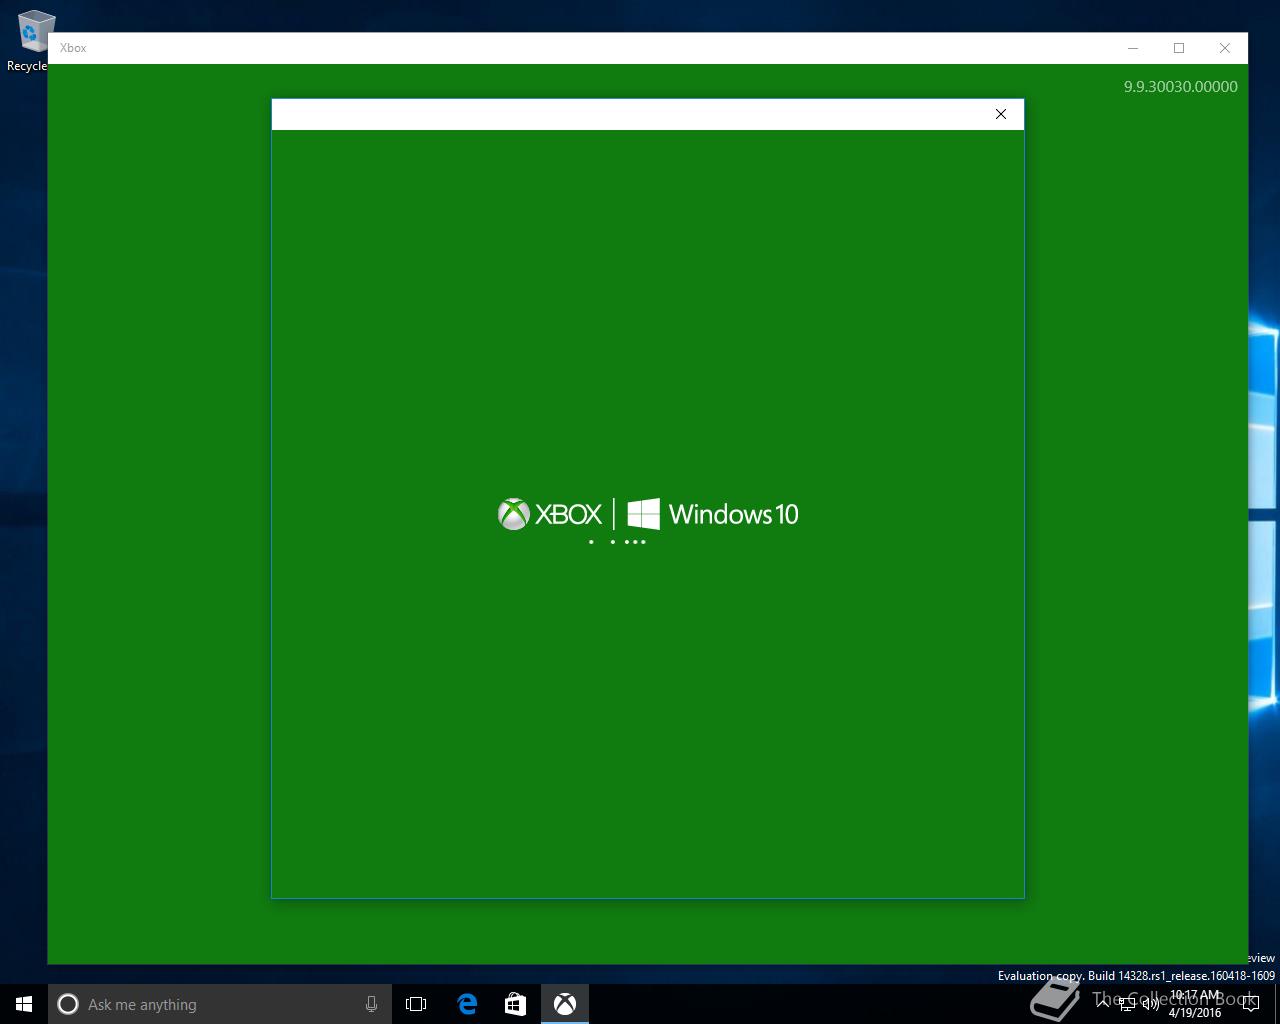Open the clock showing 4/19/2016

(1195, 1004)
